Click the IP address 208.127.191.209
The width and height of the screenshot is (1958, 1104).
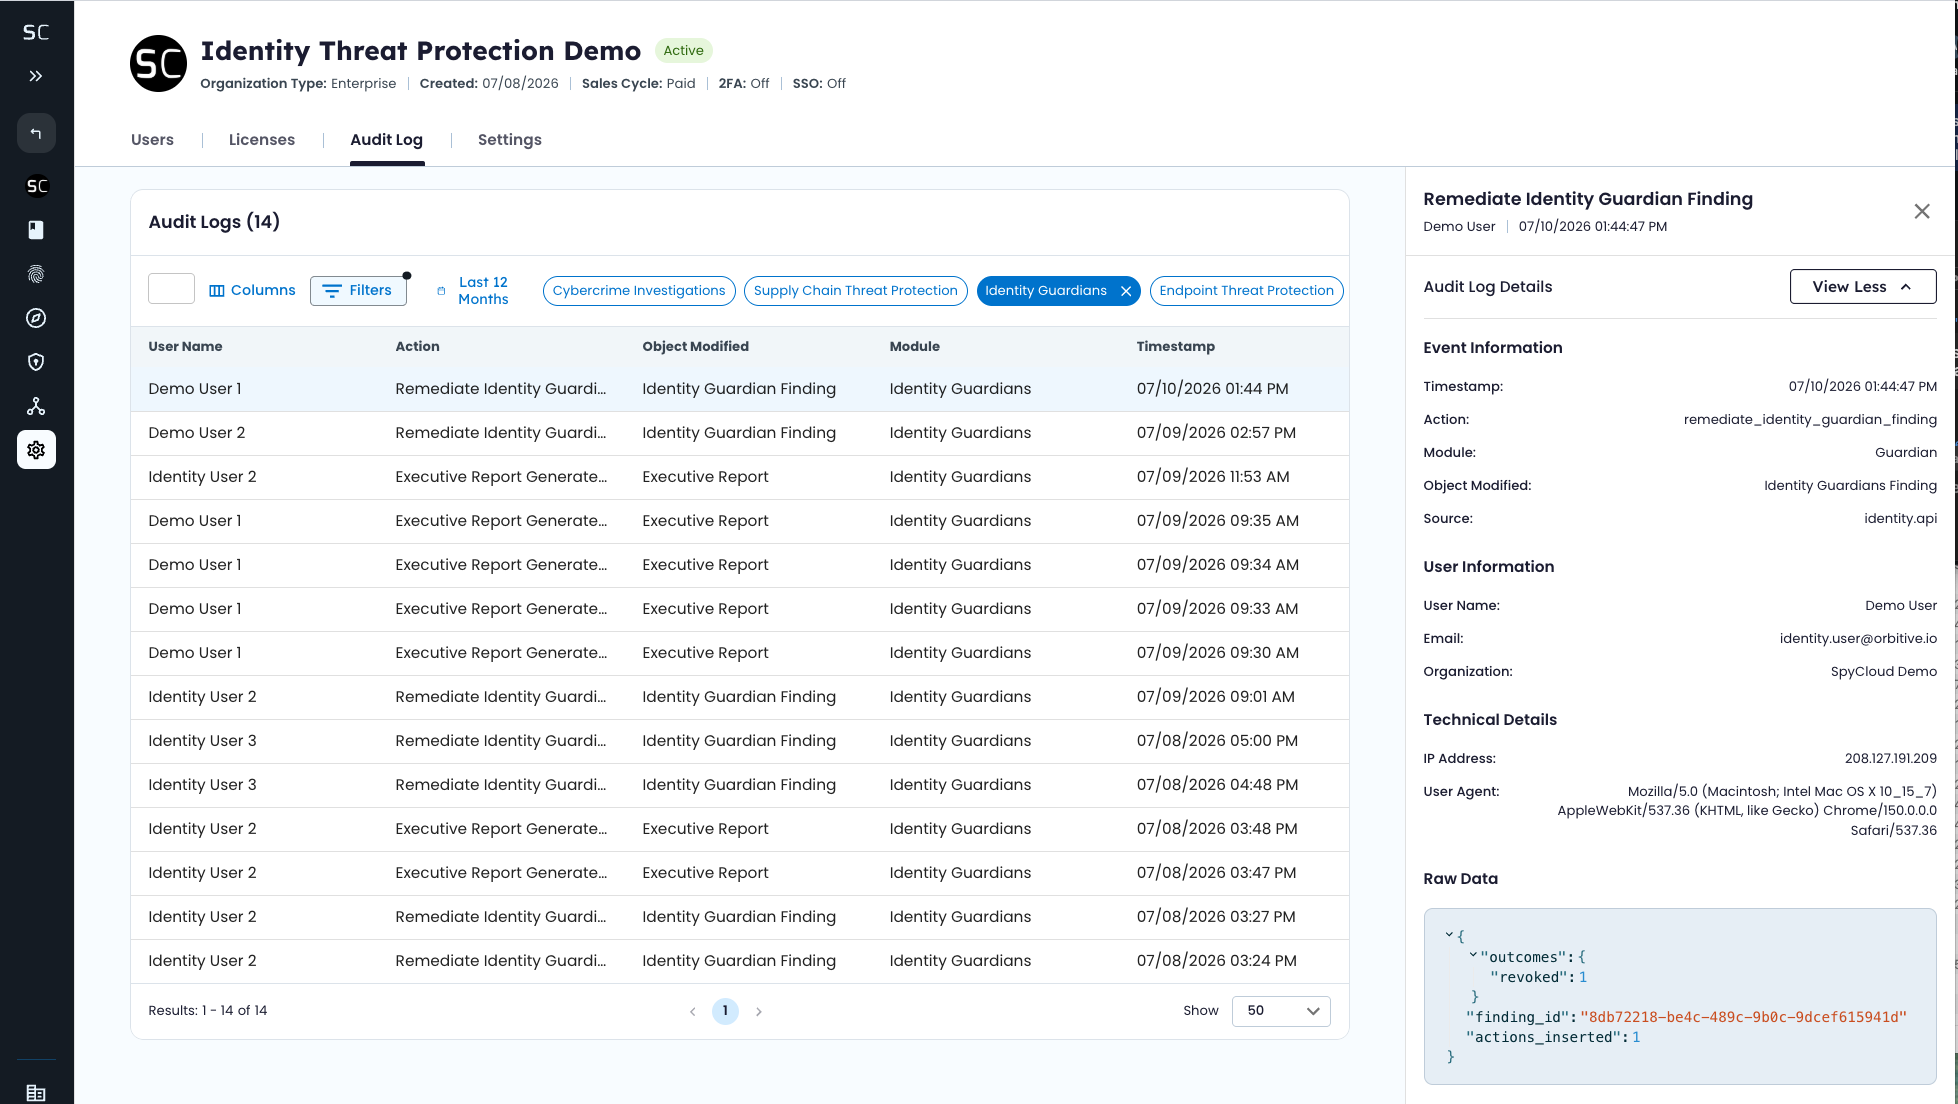coord(1891,759)
